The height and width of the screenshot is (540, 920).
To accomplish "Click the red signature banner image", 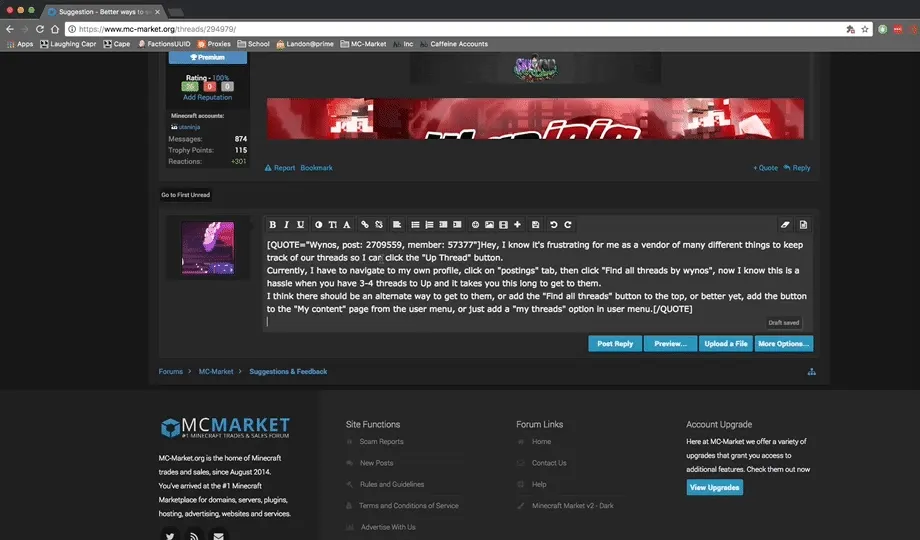I will 535,119.
